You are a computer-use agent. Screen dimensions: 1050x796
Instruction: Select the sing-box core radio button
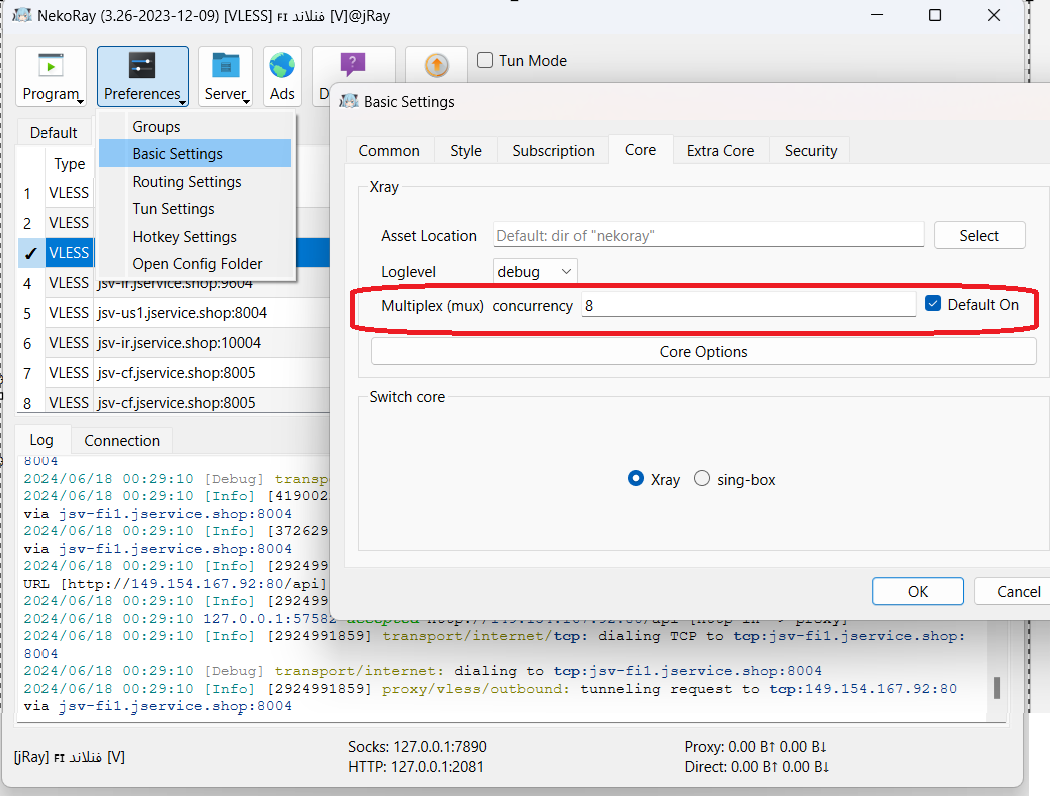pyautogui.click(x=702, y=479)
